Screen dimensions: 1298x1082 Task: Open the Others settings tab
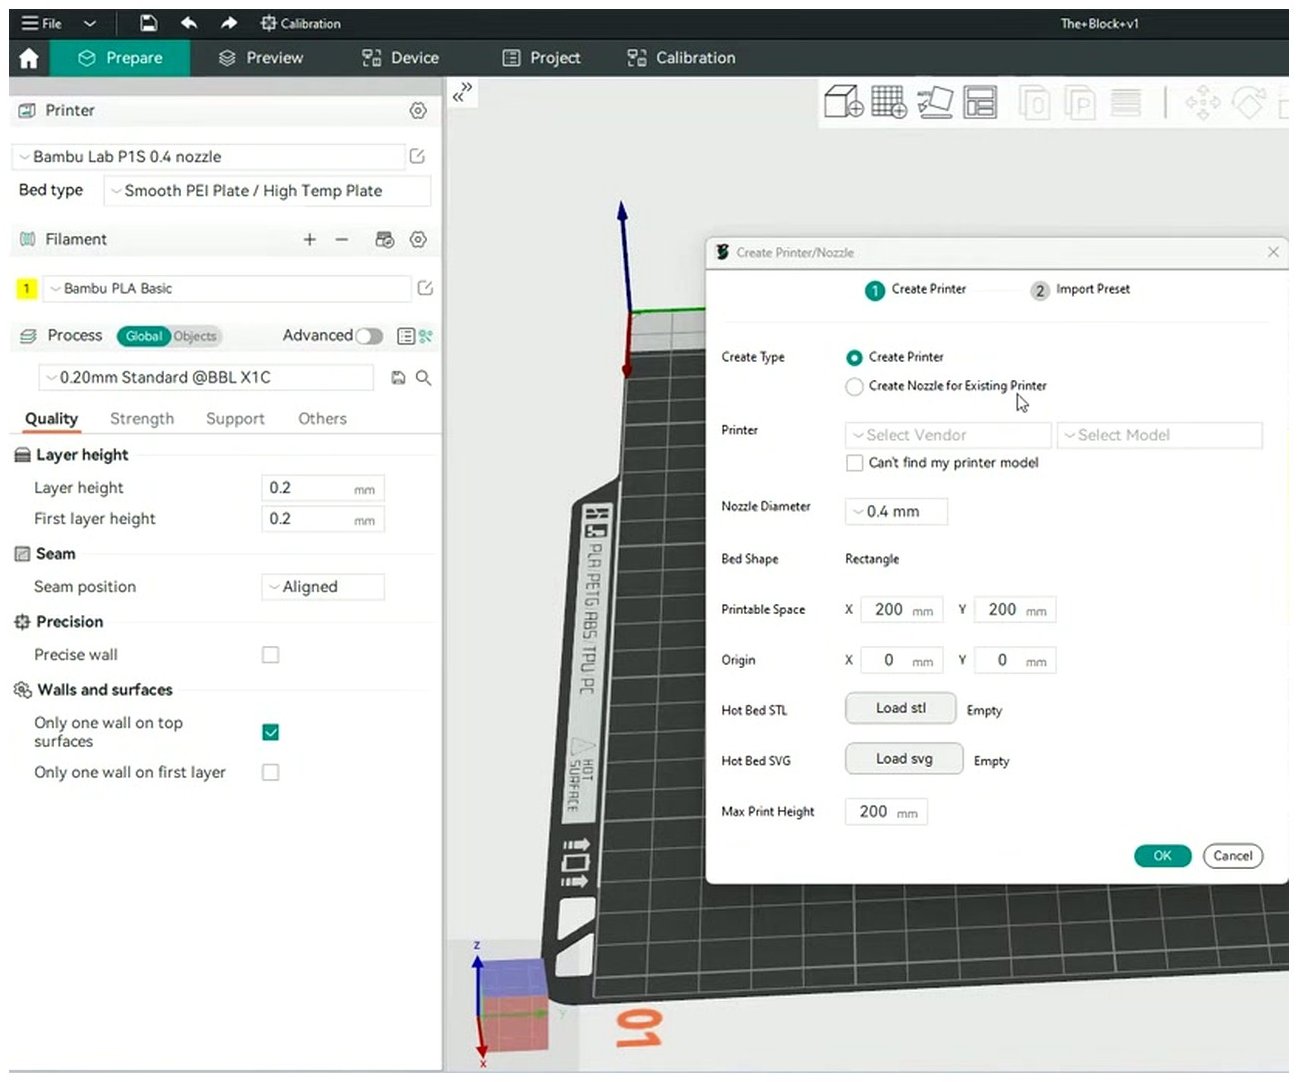(x=322, y=419)
